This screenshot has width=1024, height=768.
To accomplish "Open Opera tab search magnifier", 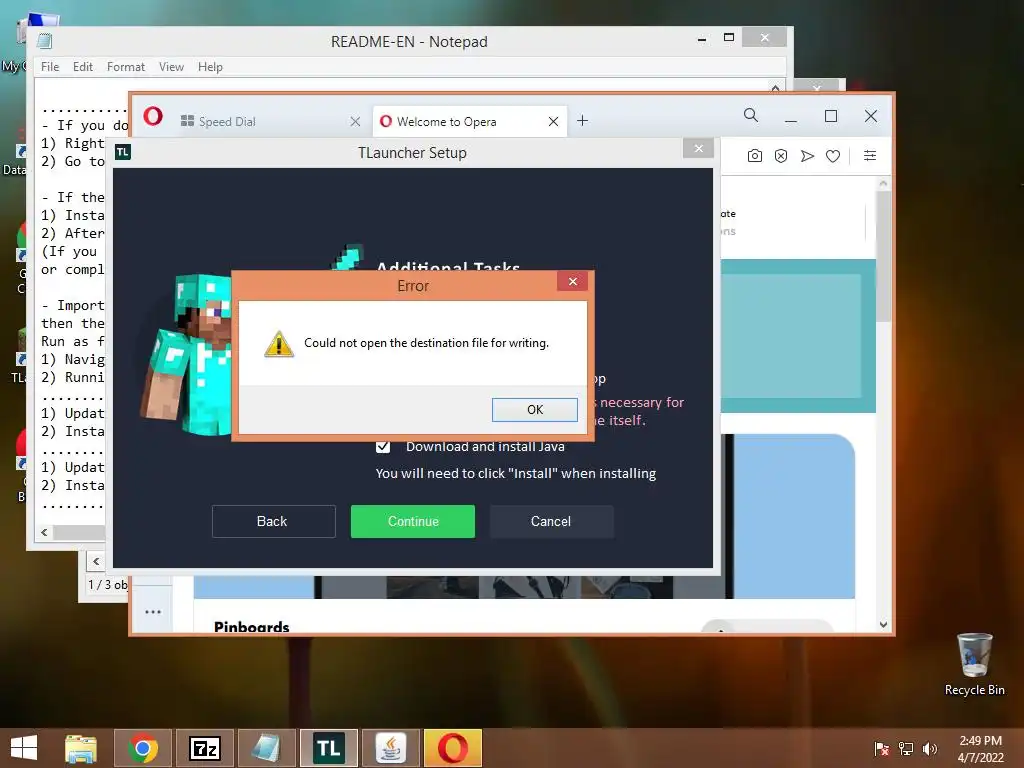I will pos(751,116).
